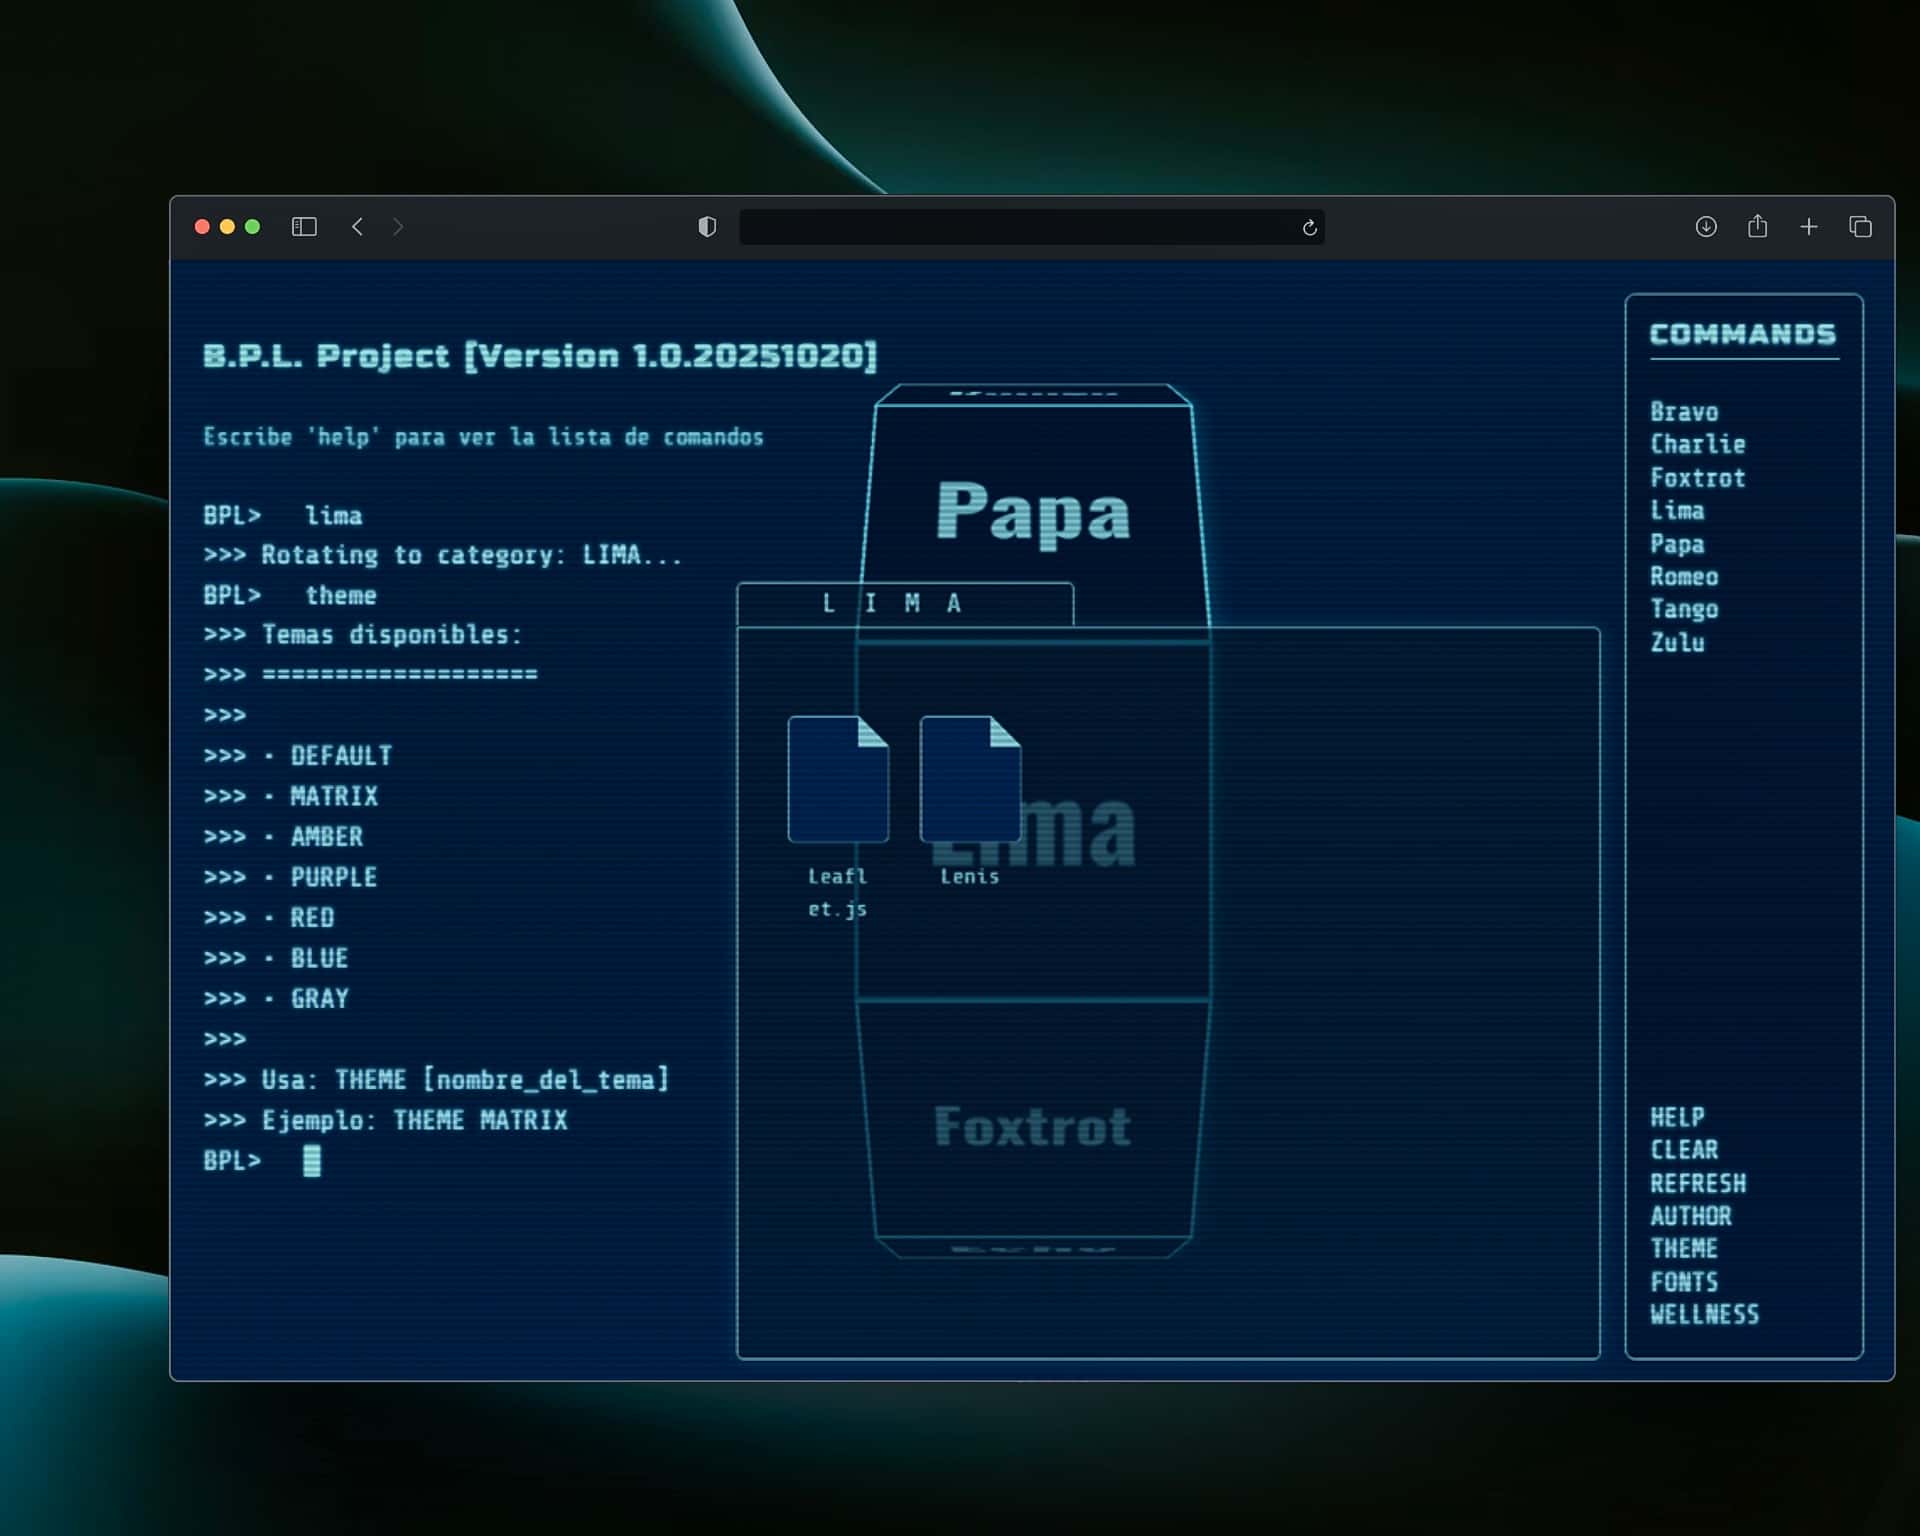1920x1536 pixels.
Task: Click the share icon
Action: [1757, 227]
